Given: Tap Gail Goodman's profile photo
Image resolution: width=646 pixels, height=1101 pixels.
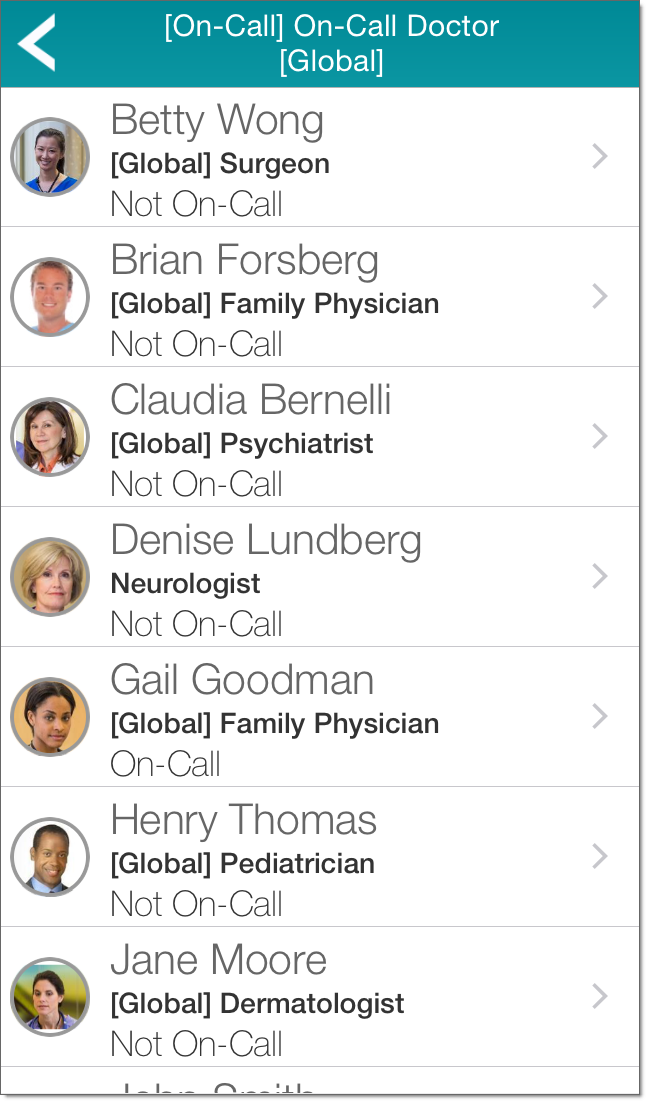Looking at the screenshot, I should tap(50, 717).
